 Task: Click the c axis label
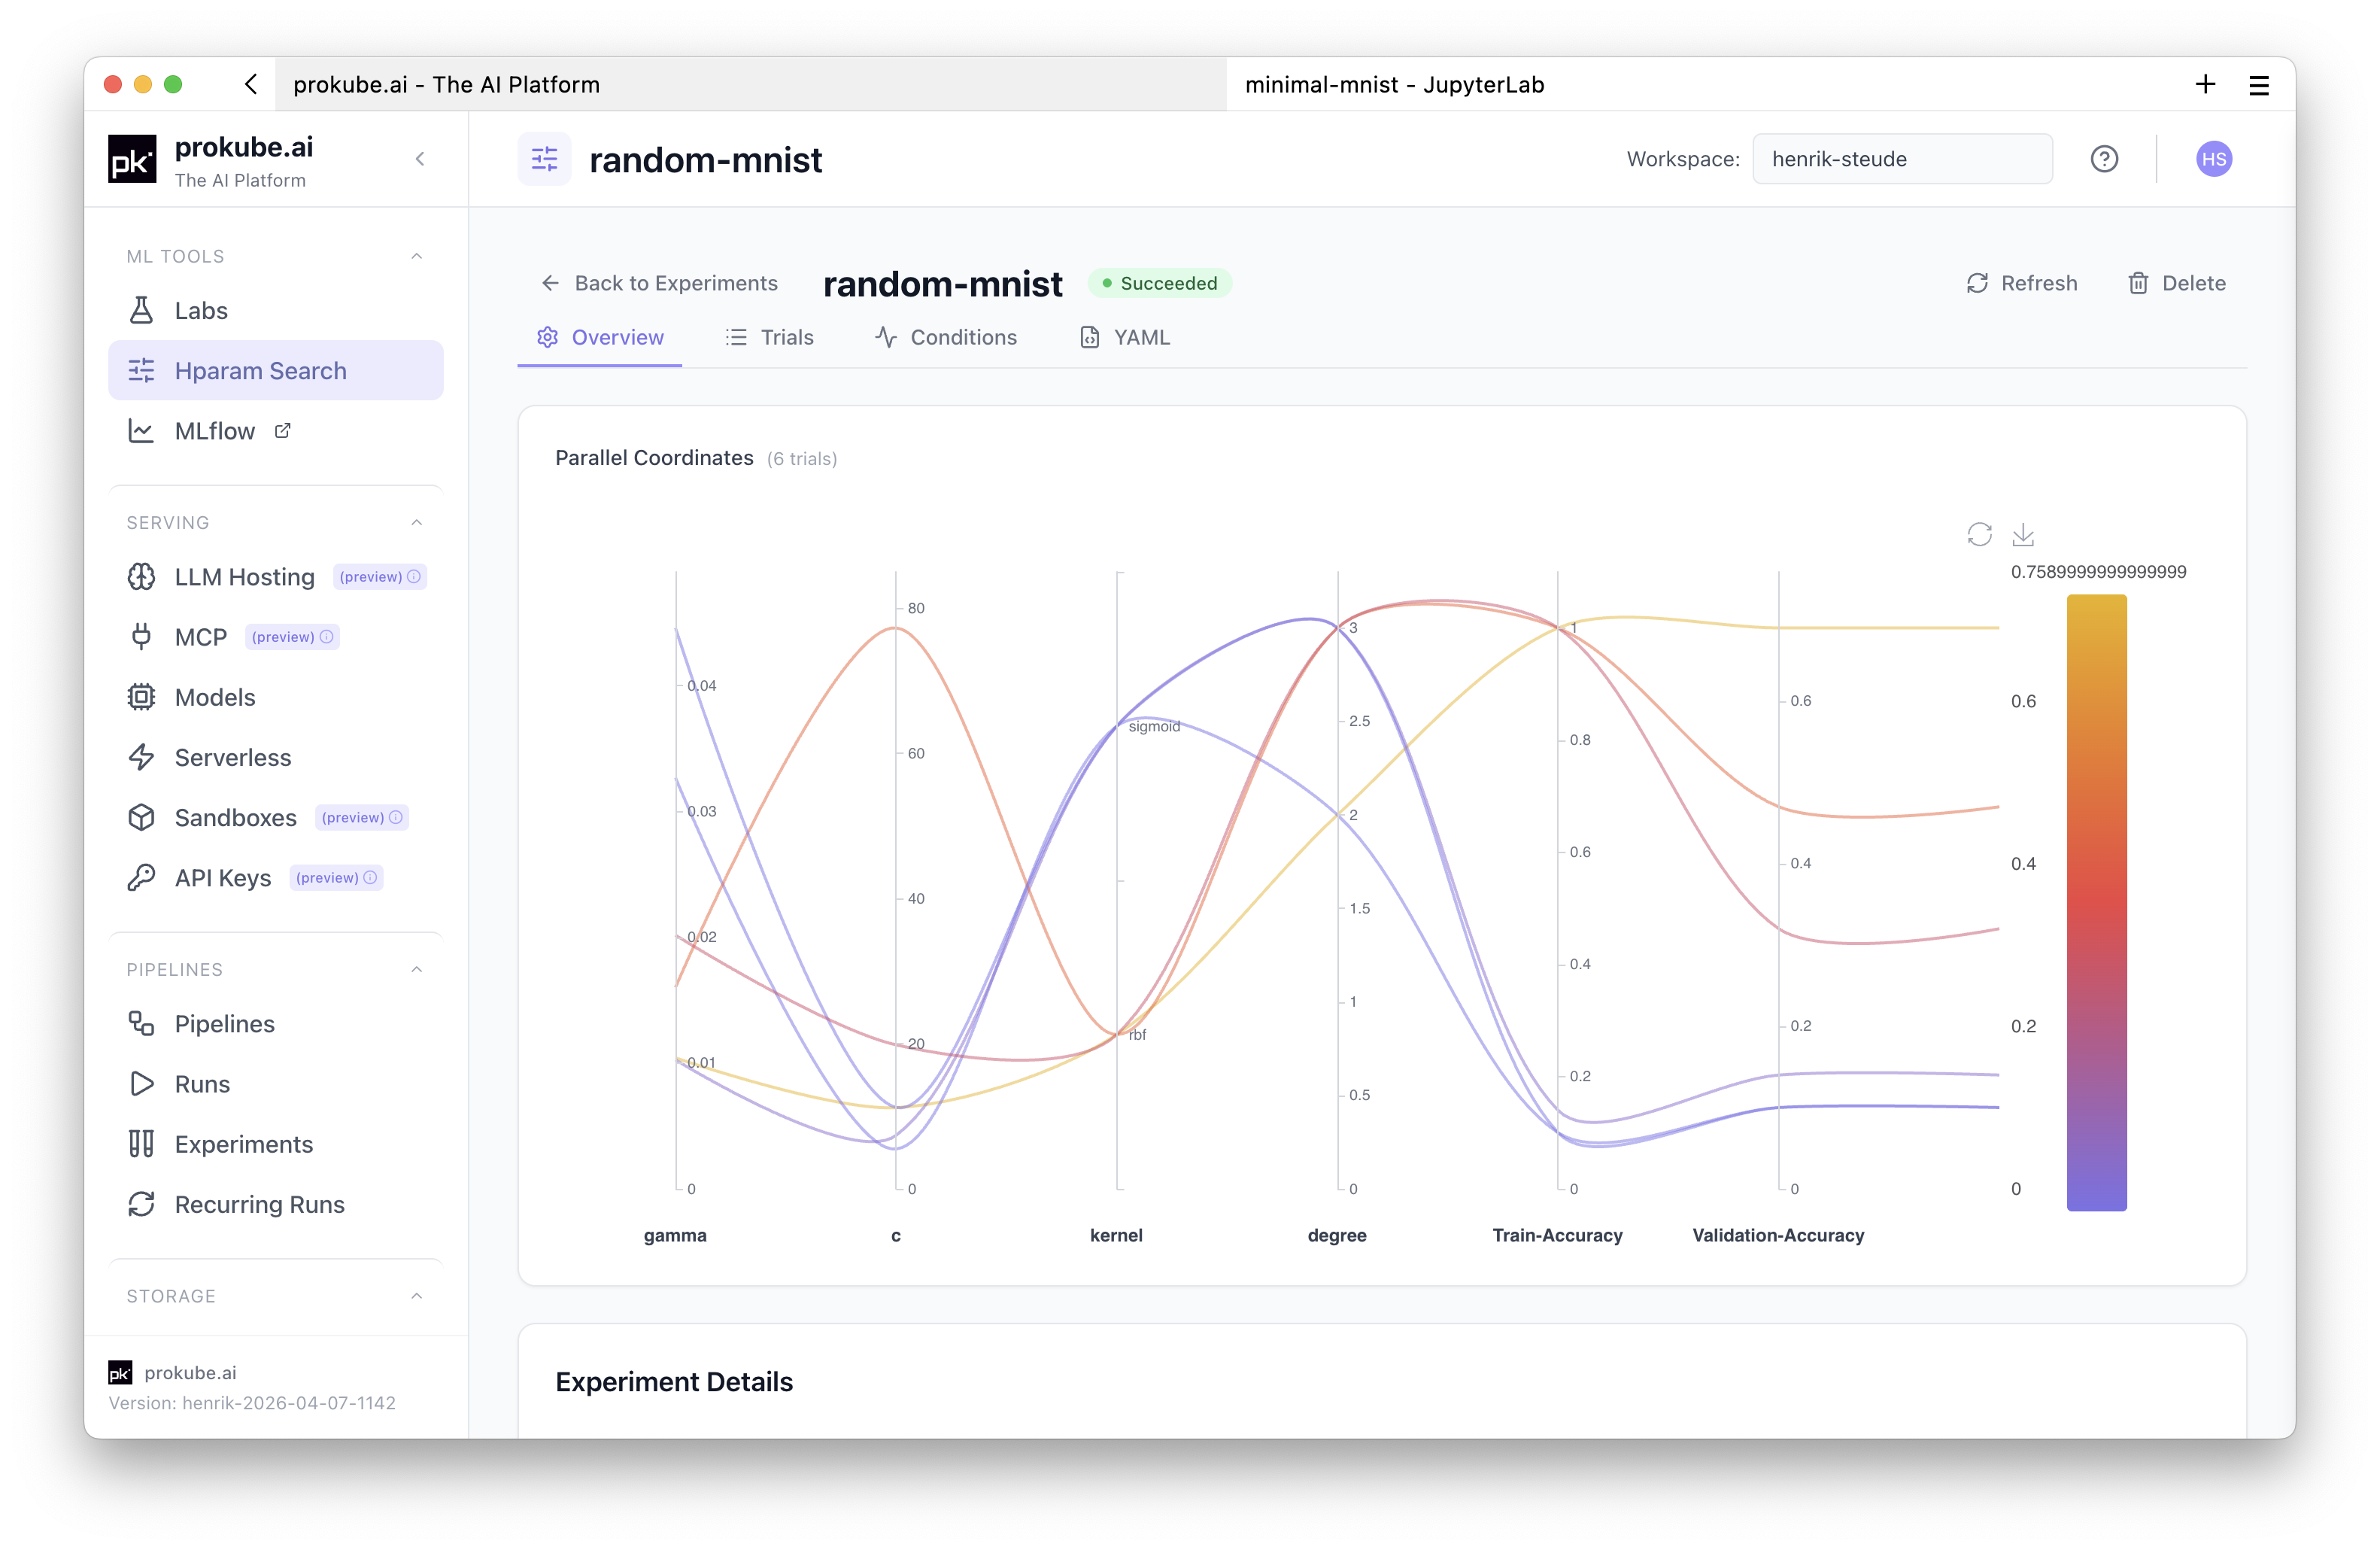tap(896, 1235)
